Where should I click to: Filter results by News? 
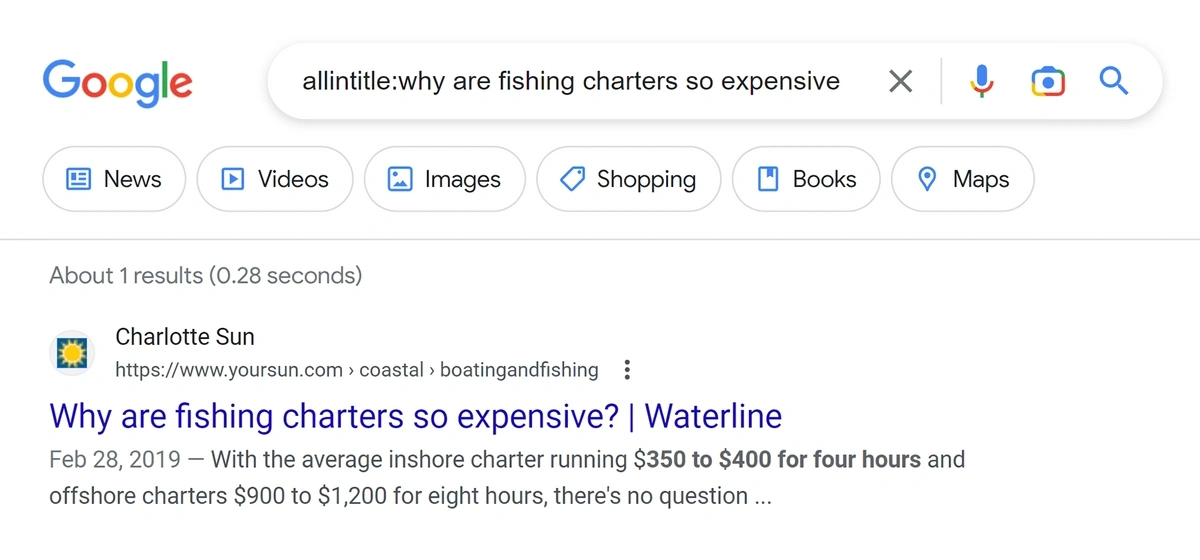click(x=114, y=179)
